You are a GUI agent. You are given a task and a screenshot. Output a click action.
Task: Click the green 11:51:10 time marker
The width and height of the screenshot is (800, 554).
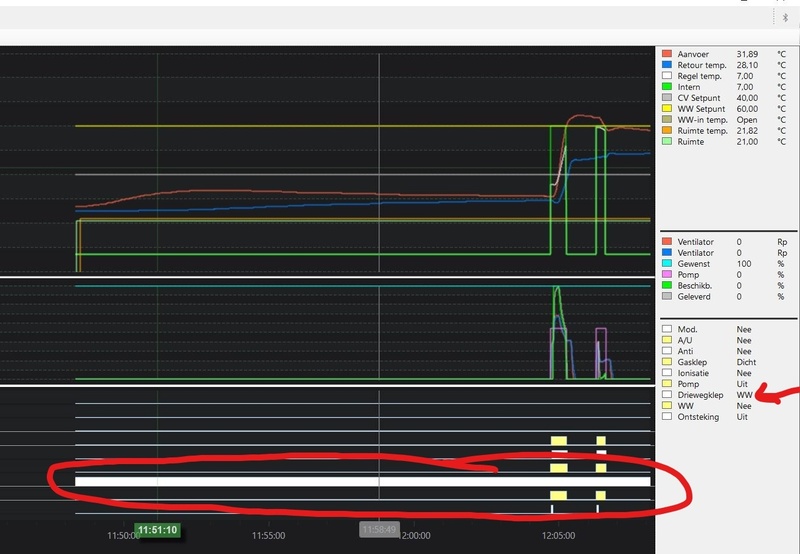(158, 530)
